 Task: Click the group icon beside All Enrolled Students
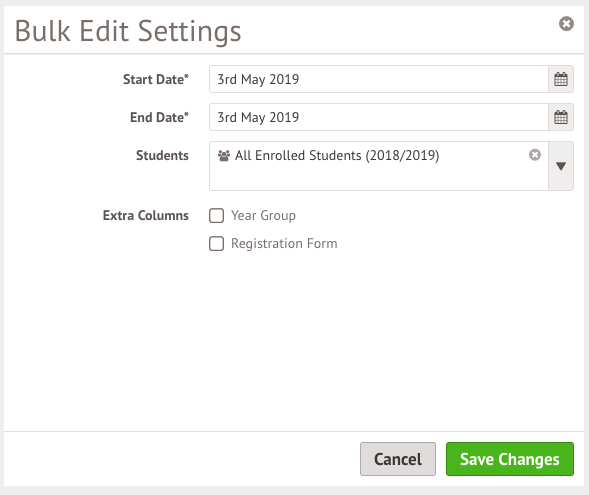[x=224, y=155]
